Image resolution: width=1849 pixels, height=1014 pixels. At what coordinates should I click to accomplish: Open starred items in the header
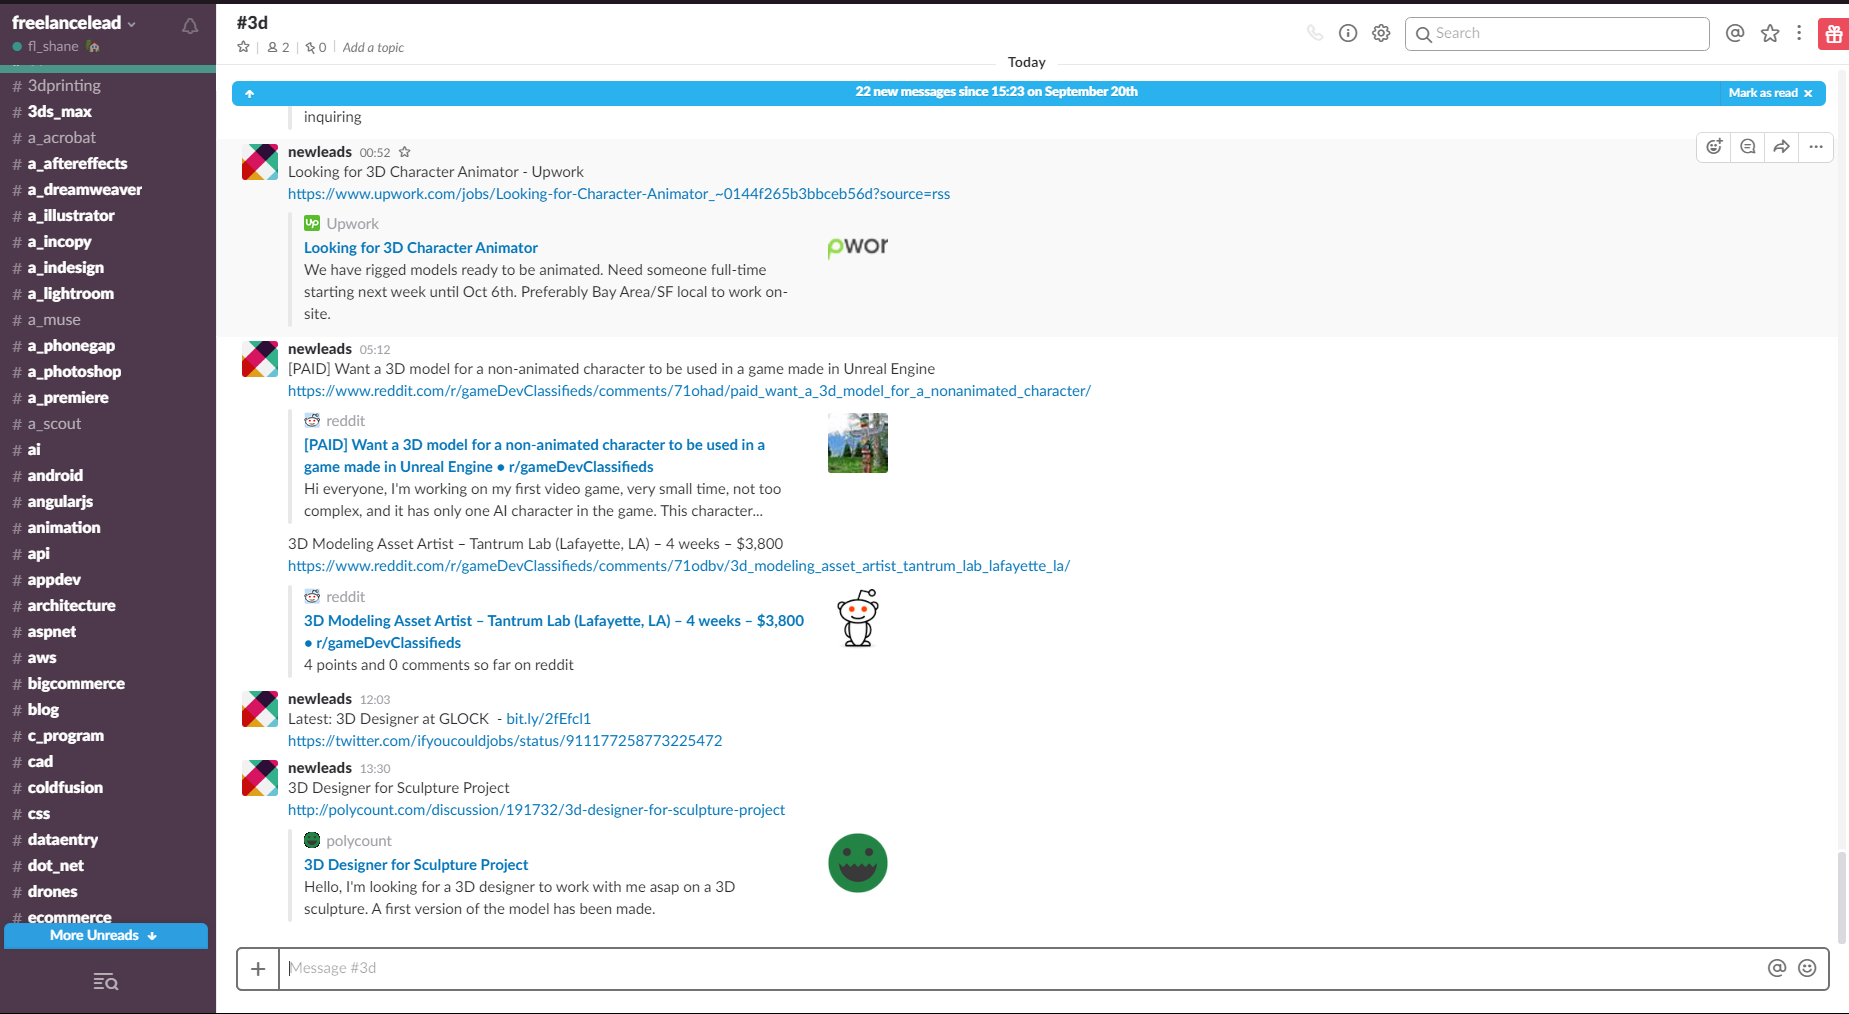1770,33
